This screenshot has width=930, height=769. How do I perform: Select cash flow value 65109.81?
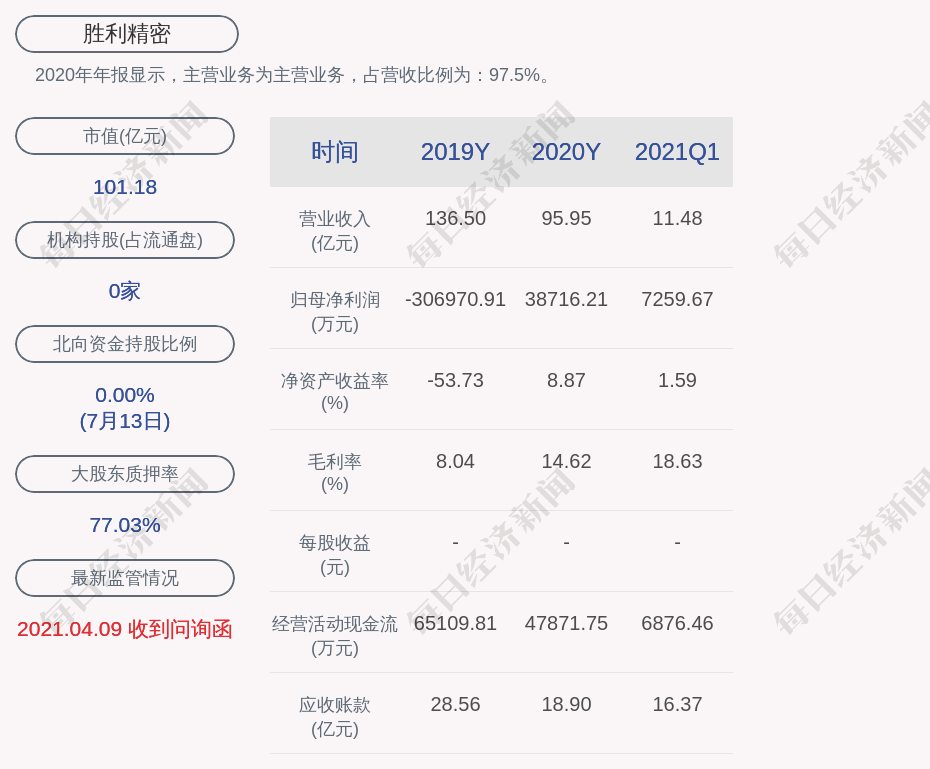click(x=456, y=623)
